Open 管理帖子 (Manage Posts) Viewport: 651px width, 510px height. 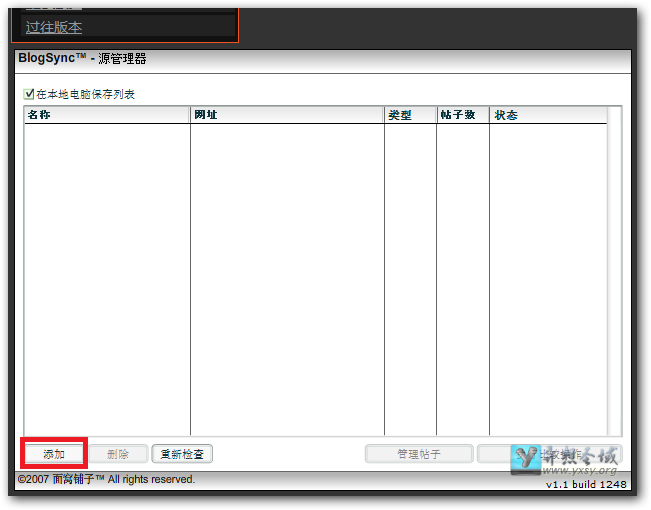[418, 454]
